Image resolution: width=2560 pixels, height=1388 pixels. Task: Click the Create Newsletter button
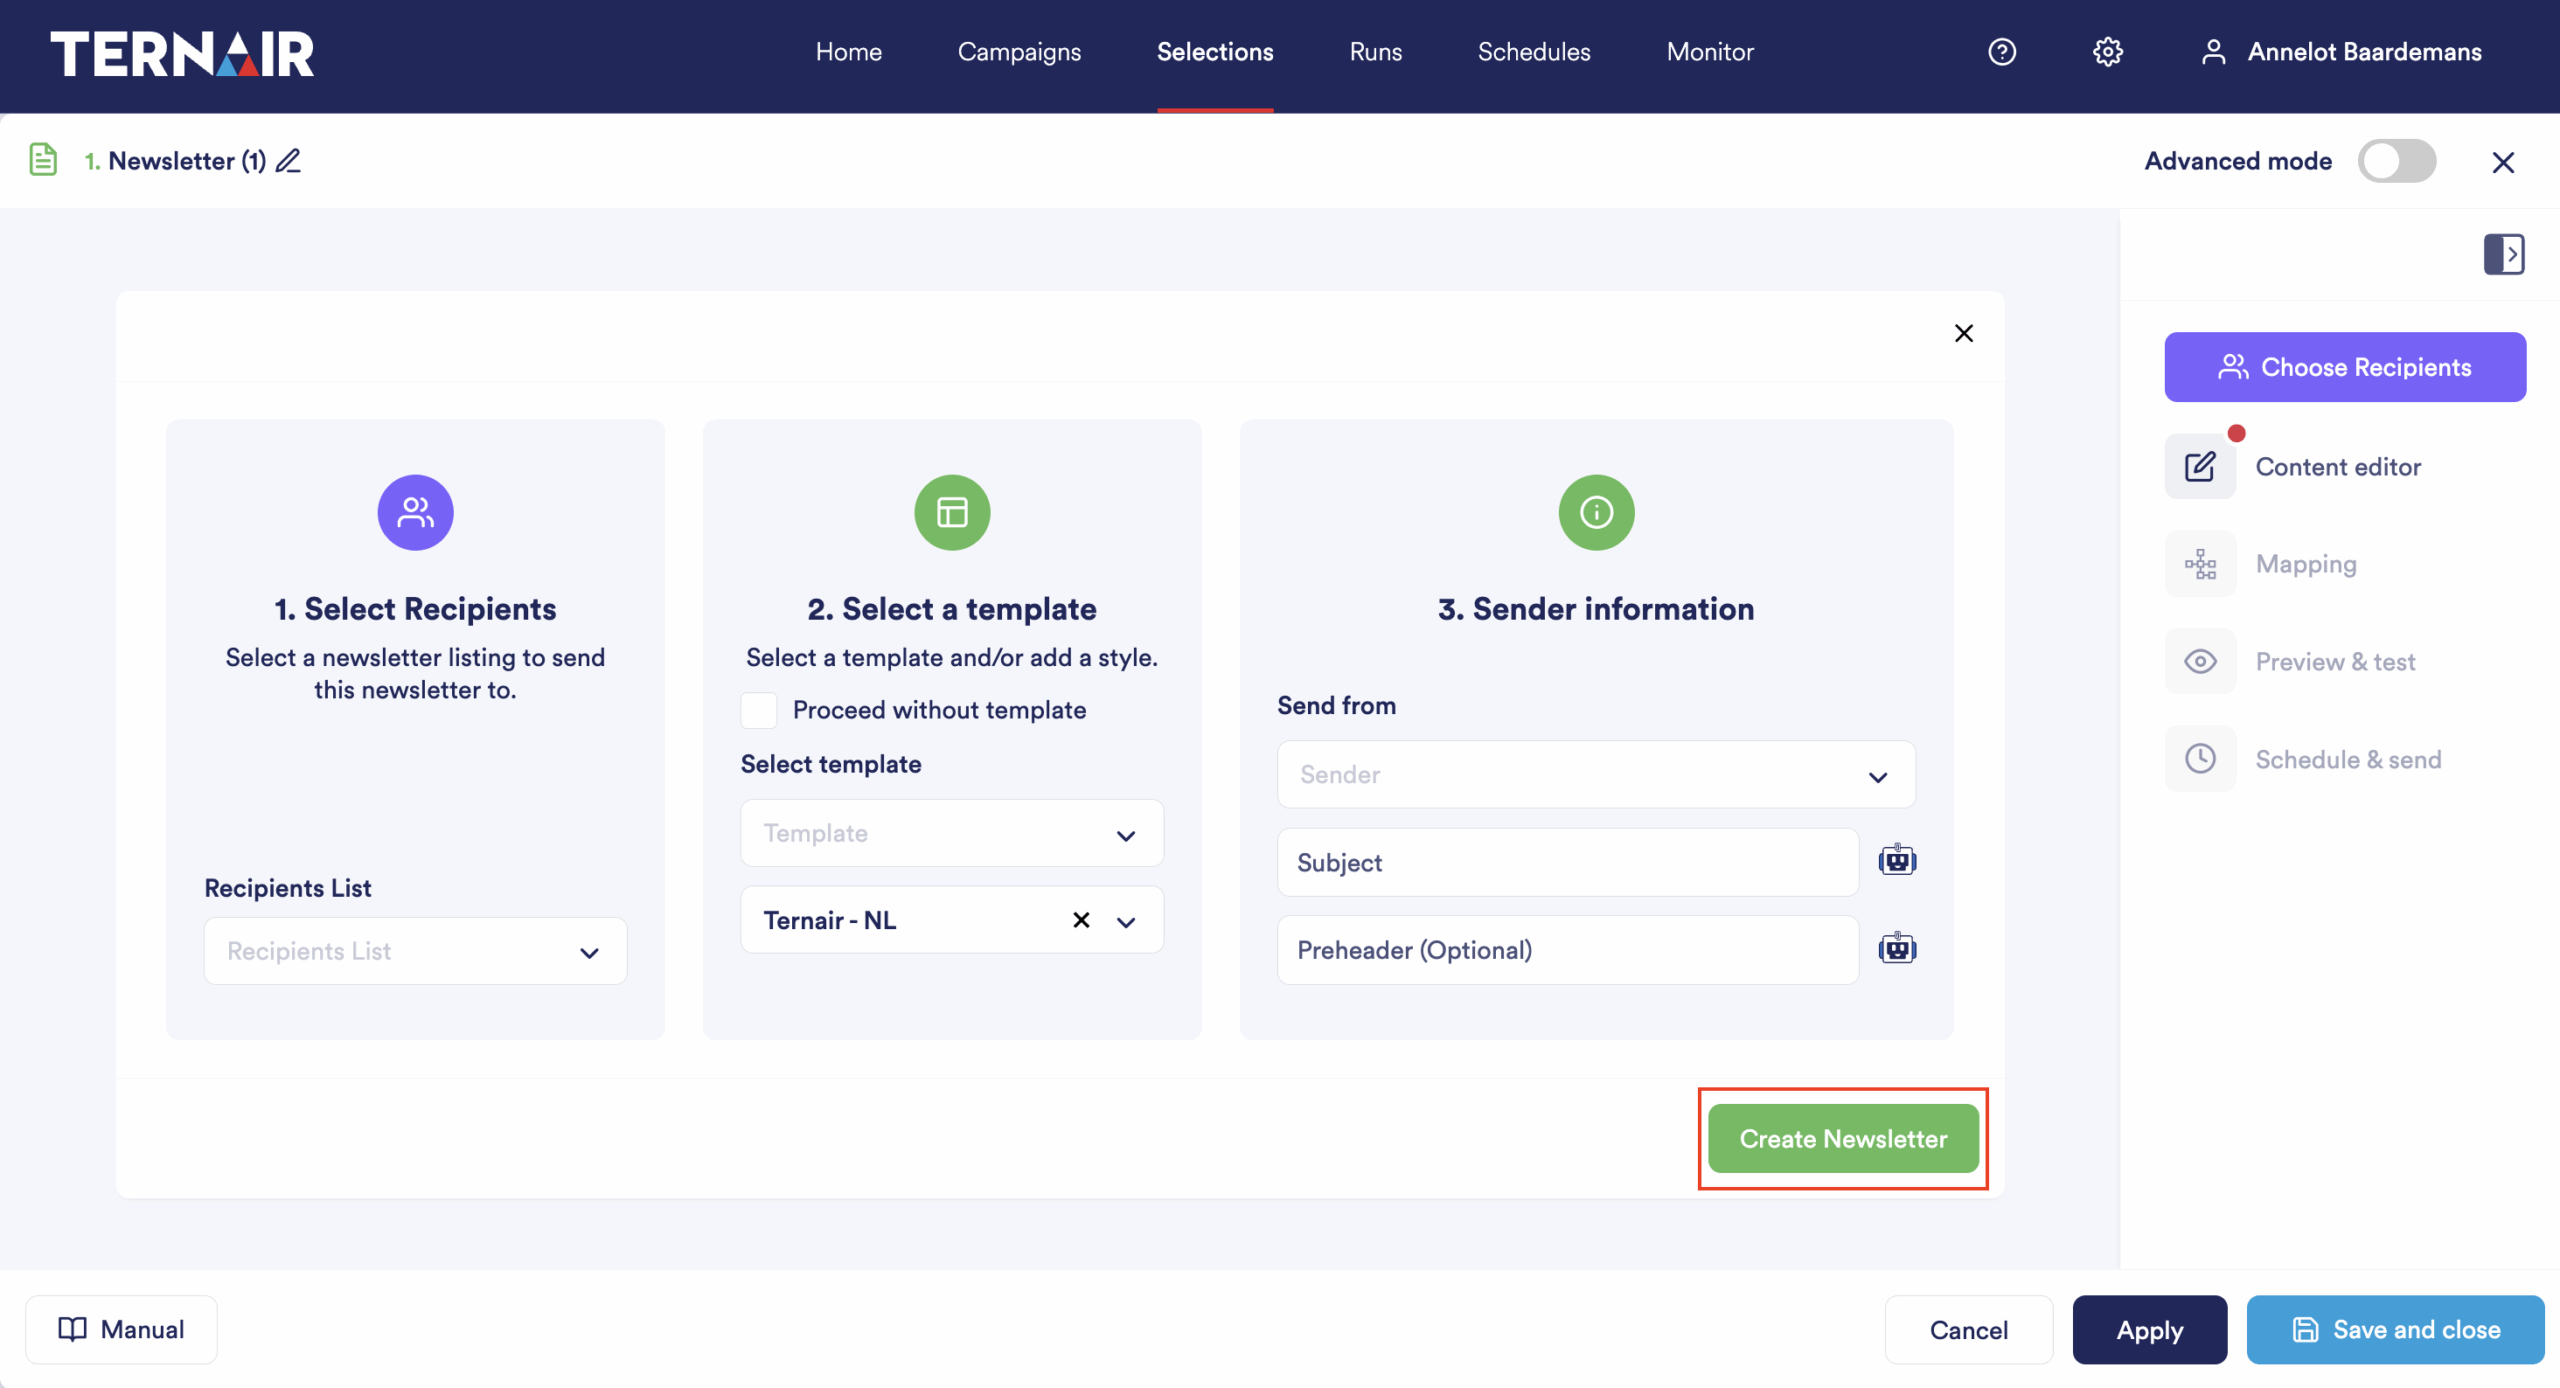[1843, 1139]
